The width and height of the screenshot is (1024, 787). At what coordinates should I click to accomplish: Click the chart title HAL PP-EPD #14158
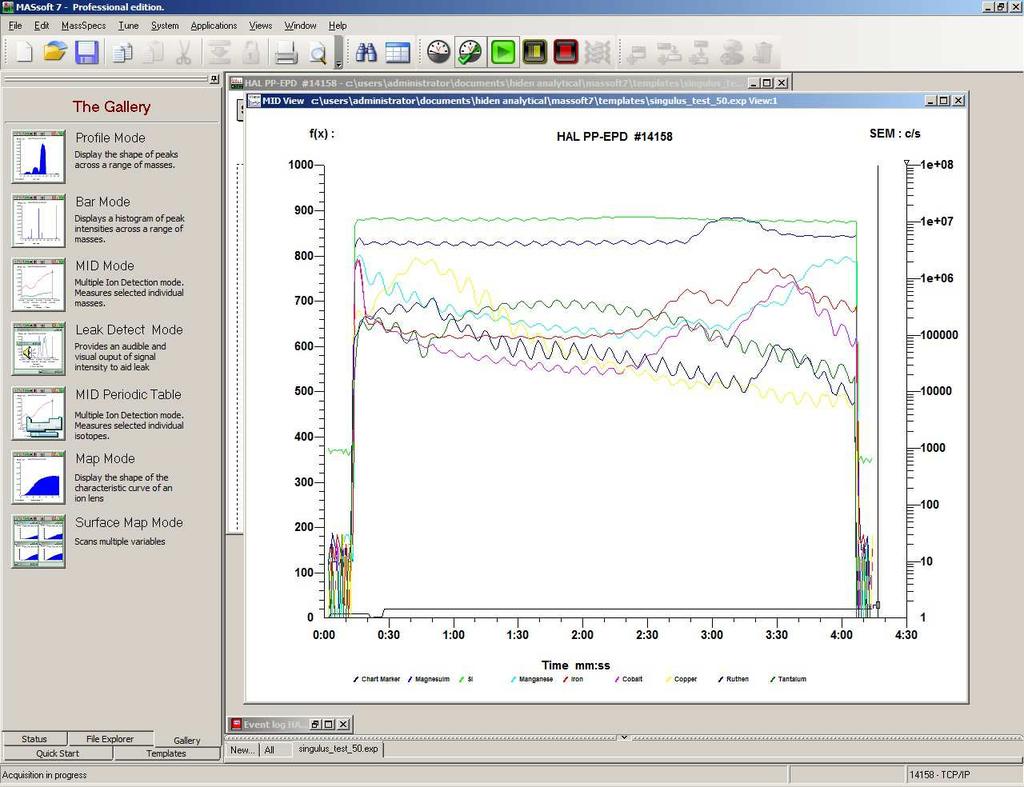(x=615, y=137)
